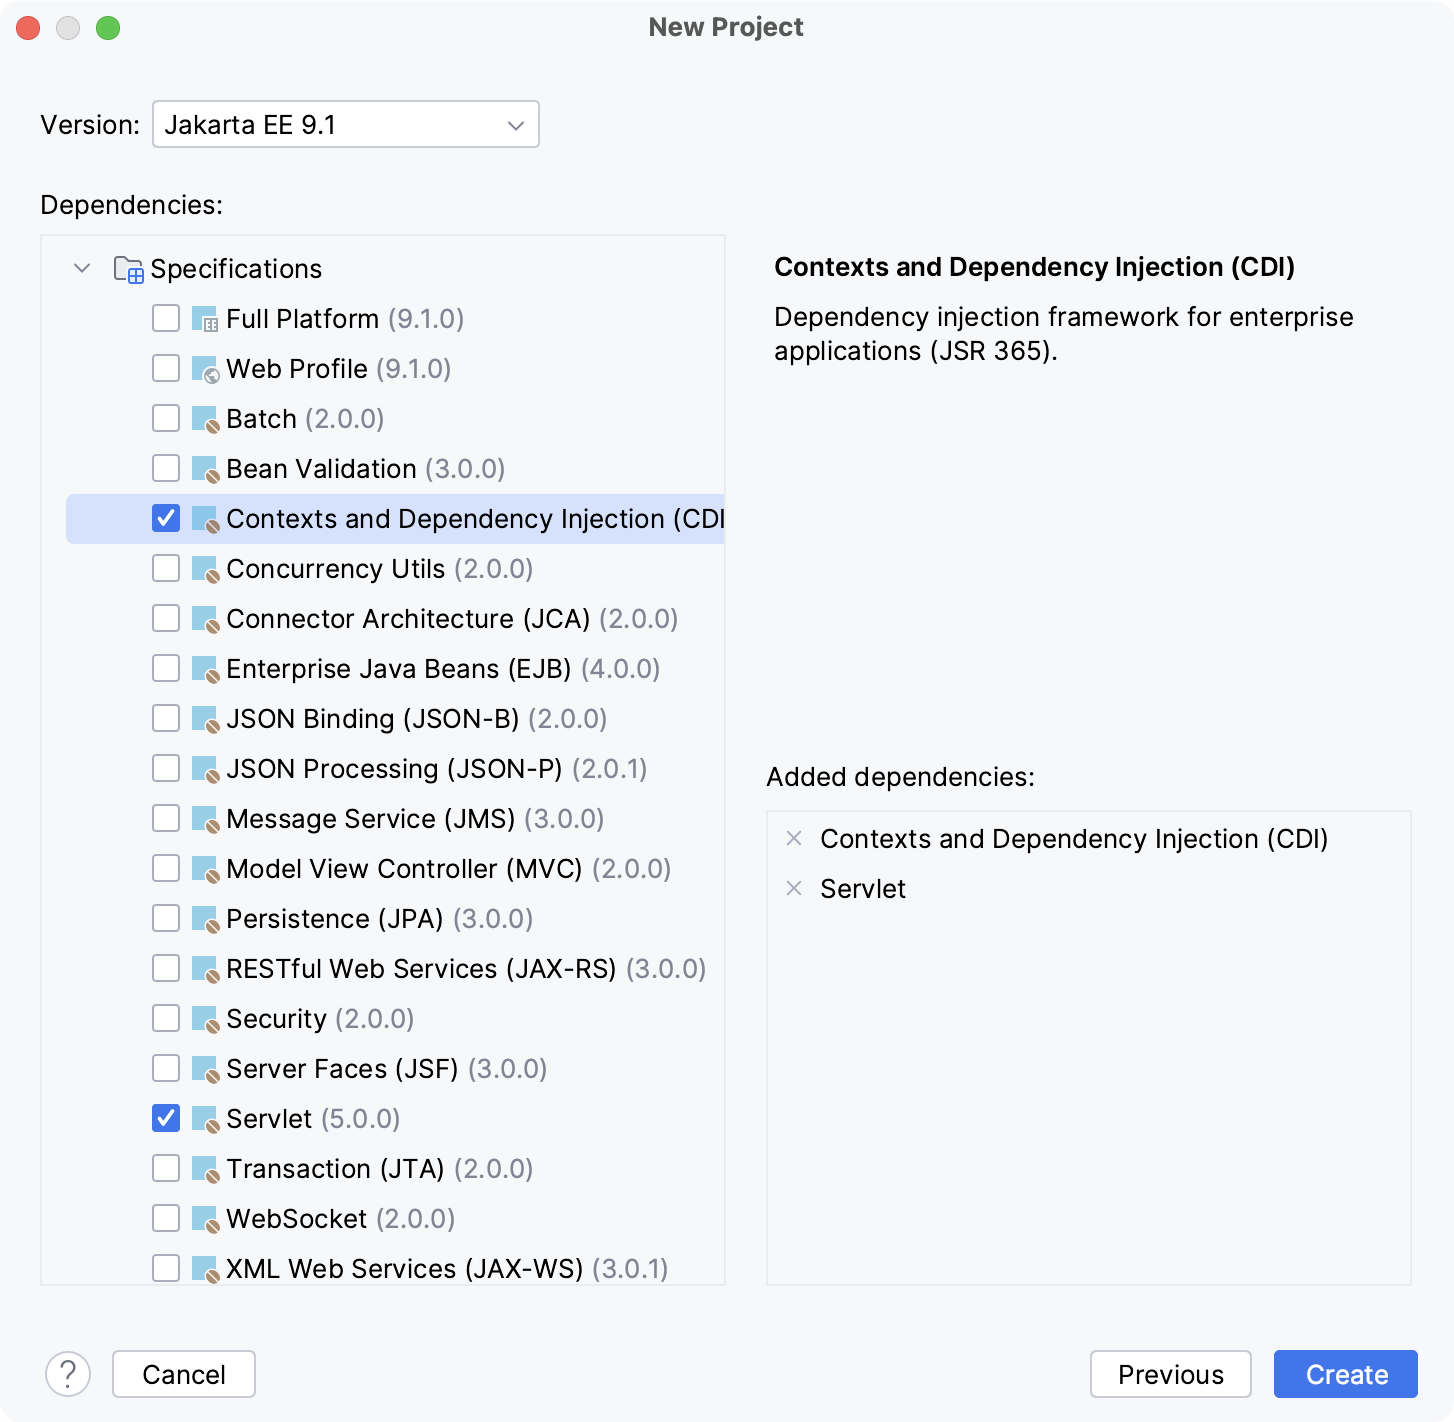The width and height of the screenshot is (1454, 1422).
Task: Click the Persistence (JPA) specification icon
Action: pyautogui.click(x=204, y=918)
